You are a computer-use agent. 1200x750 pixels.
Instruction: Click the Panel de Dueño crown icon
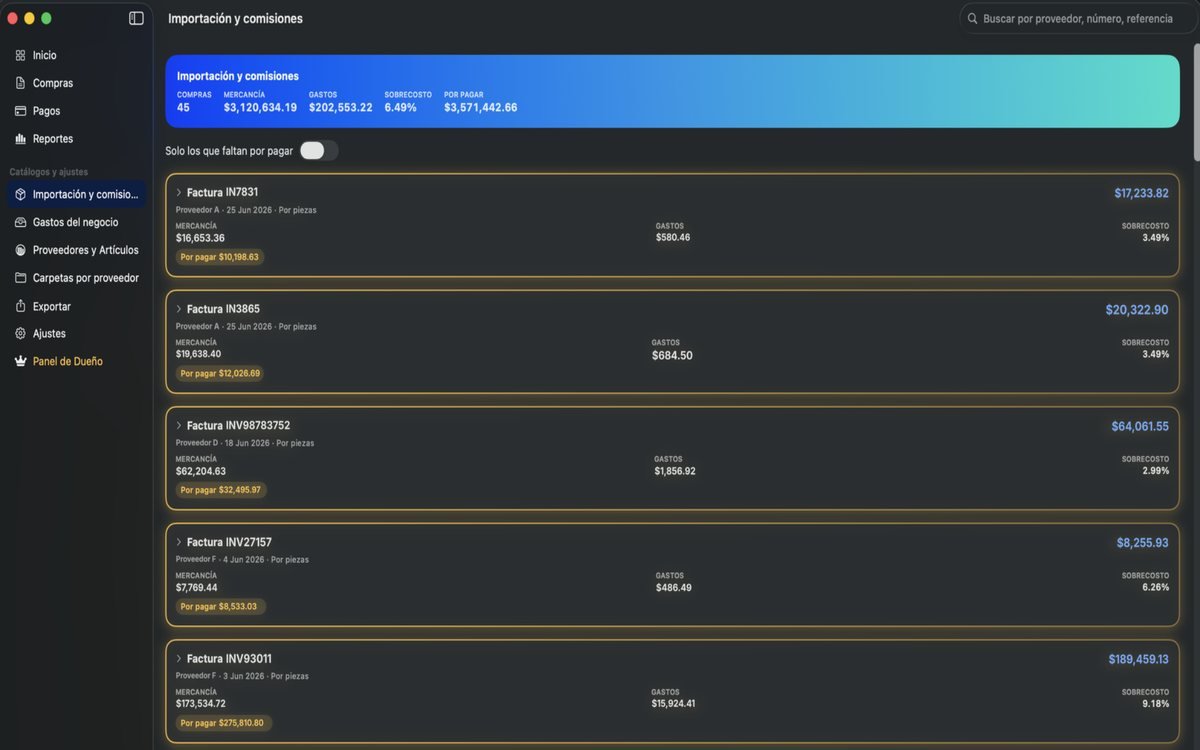[x=20, y=361]
